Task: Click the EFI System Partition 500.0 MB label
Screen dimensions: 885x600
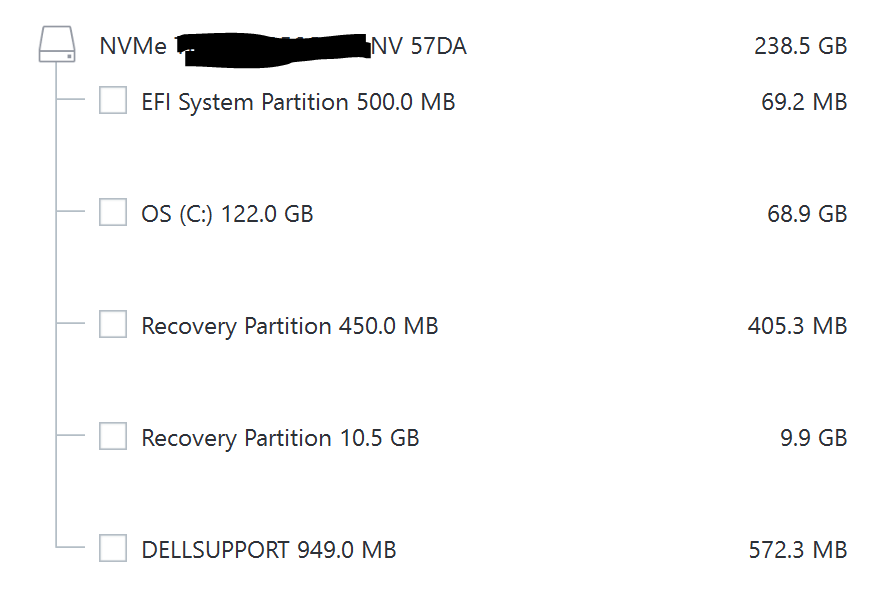Action: [298, 102]
